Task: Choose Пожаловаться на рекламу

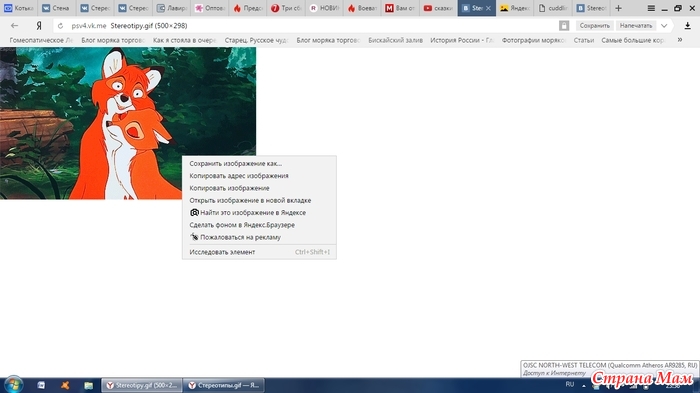Action: coord(259,237)
